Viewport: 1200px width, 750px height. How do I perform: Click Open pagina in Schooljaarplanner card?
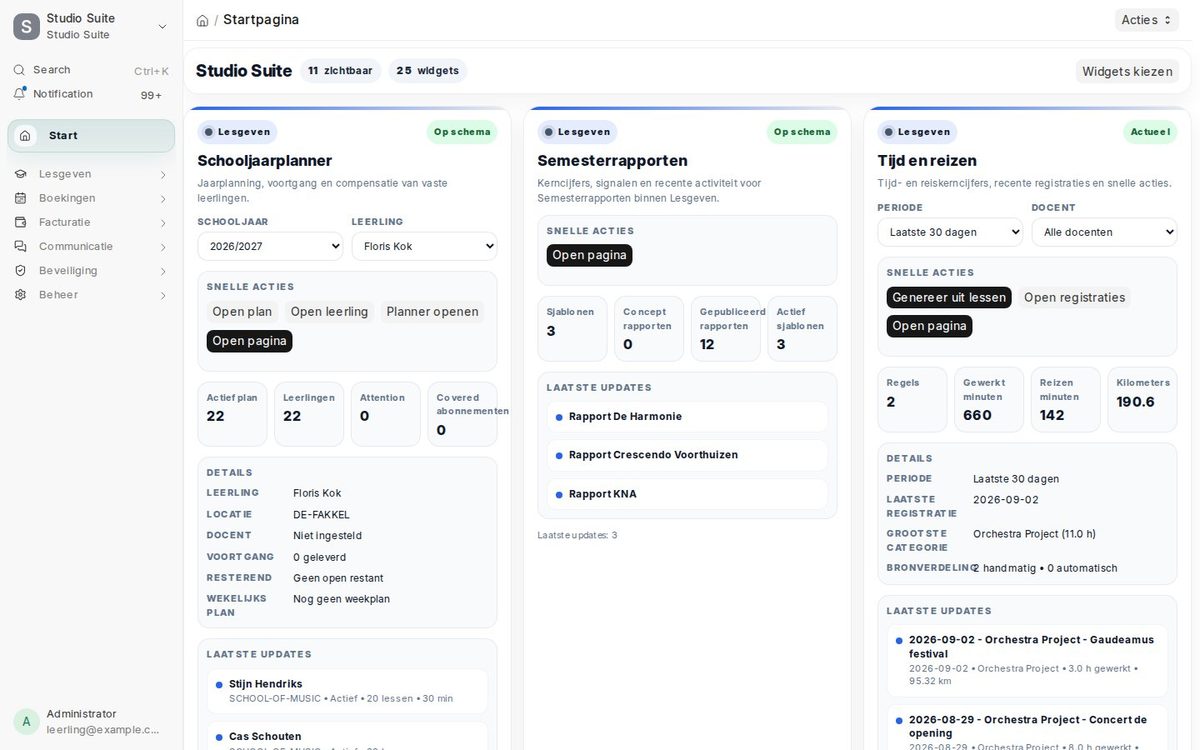(249, 341)
